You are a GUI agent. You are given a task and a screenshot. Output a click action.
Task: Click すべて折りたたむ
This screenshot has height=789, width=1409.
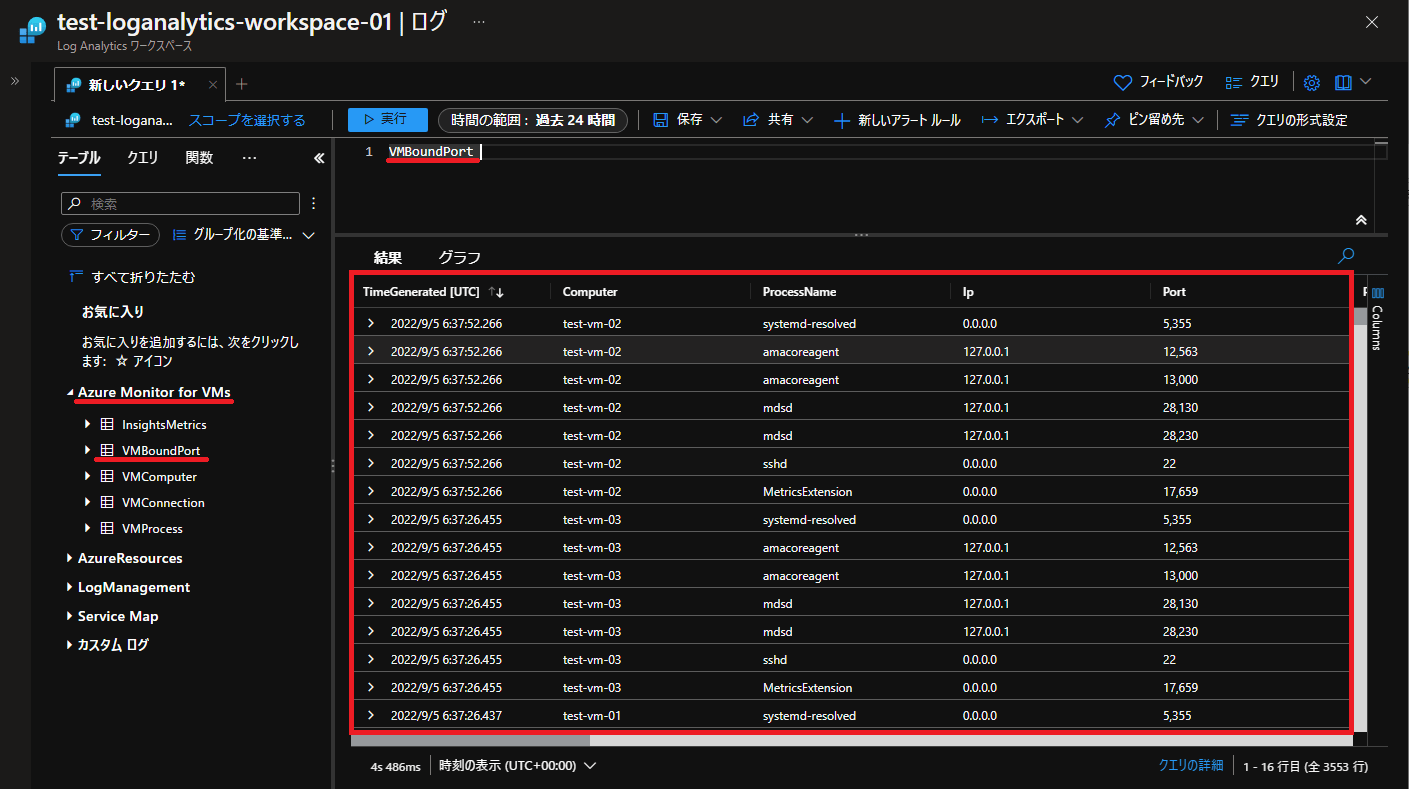pyautogui.click(x=132, y=276)
